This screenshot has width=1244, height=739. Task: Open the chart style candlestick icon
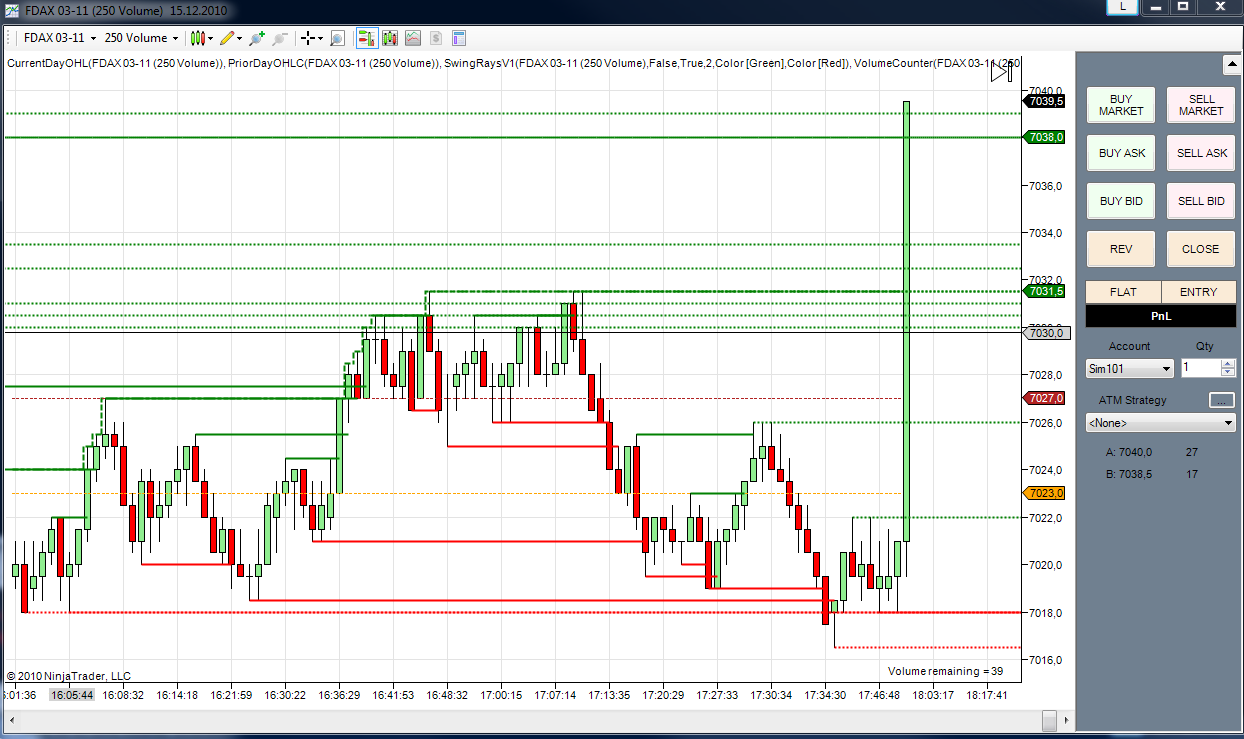coord(198,38)
